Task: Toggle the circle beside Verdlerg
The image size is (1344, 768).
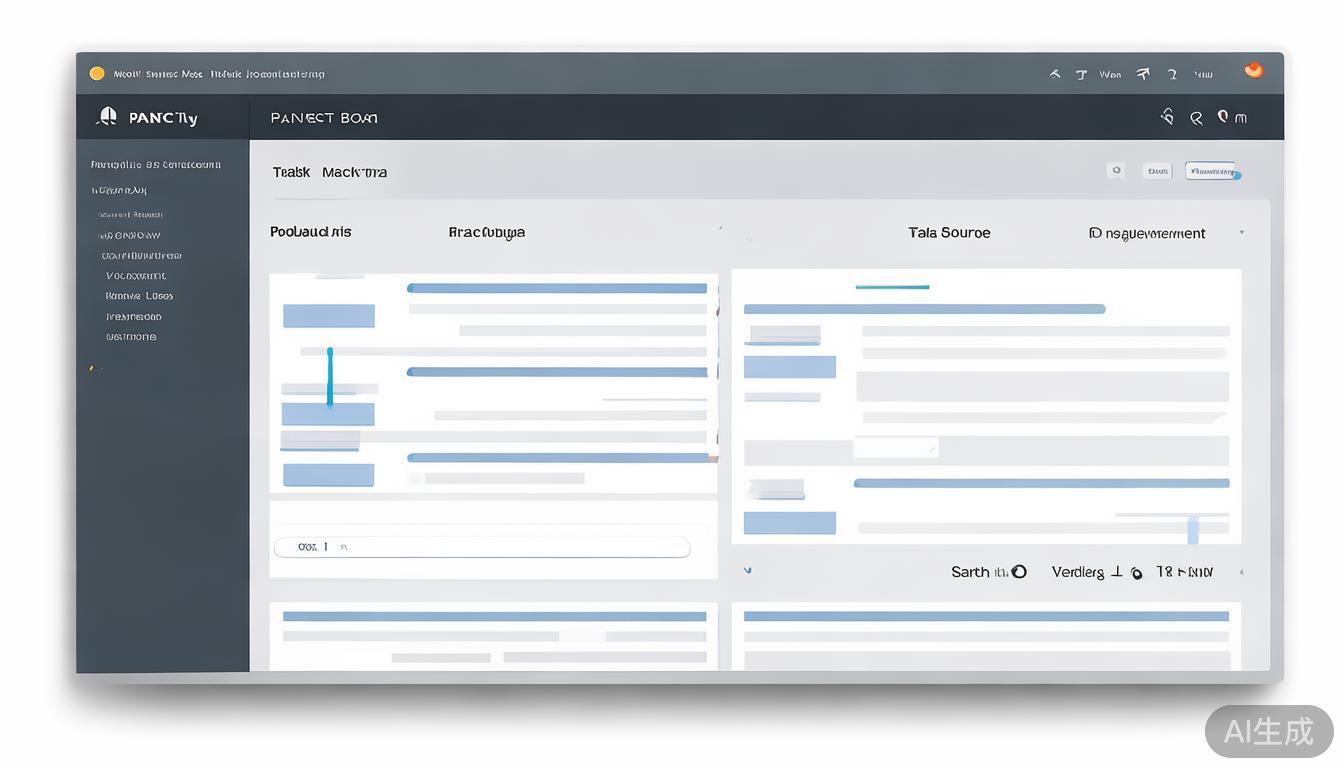Action: [1136, 573]
